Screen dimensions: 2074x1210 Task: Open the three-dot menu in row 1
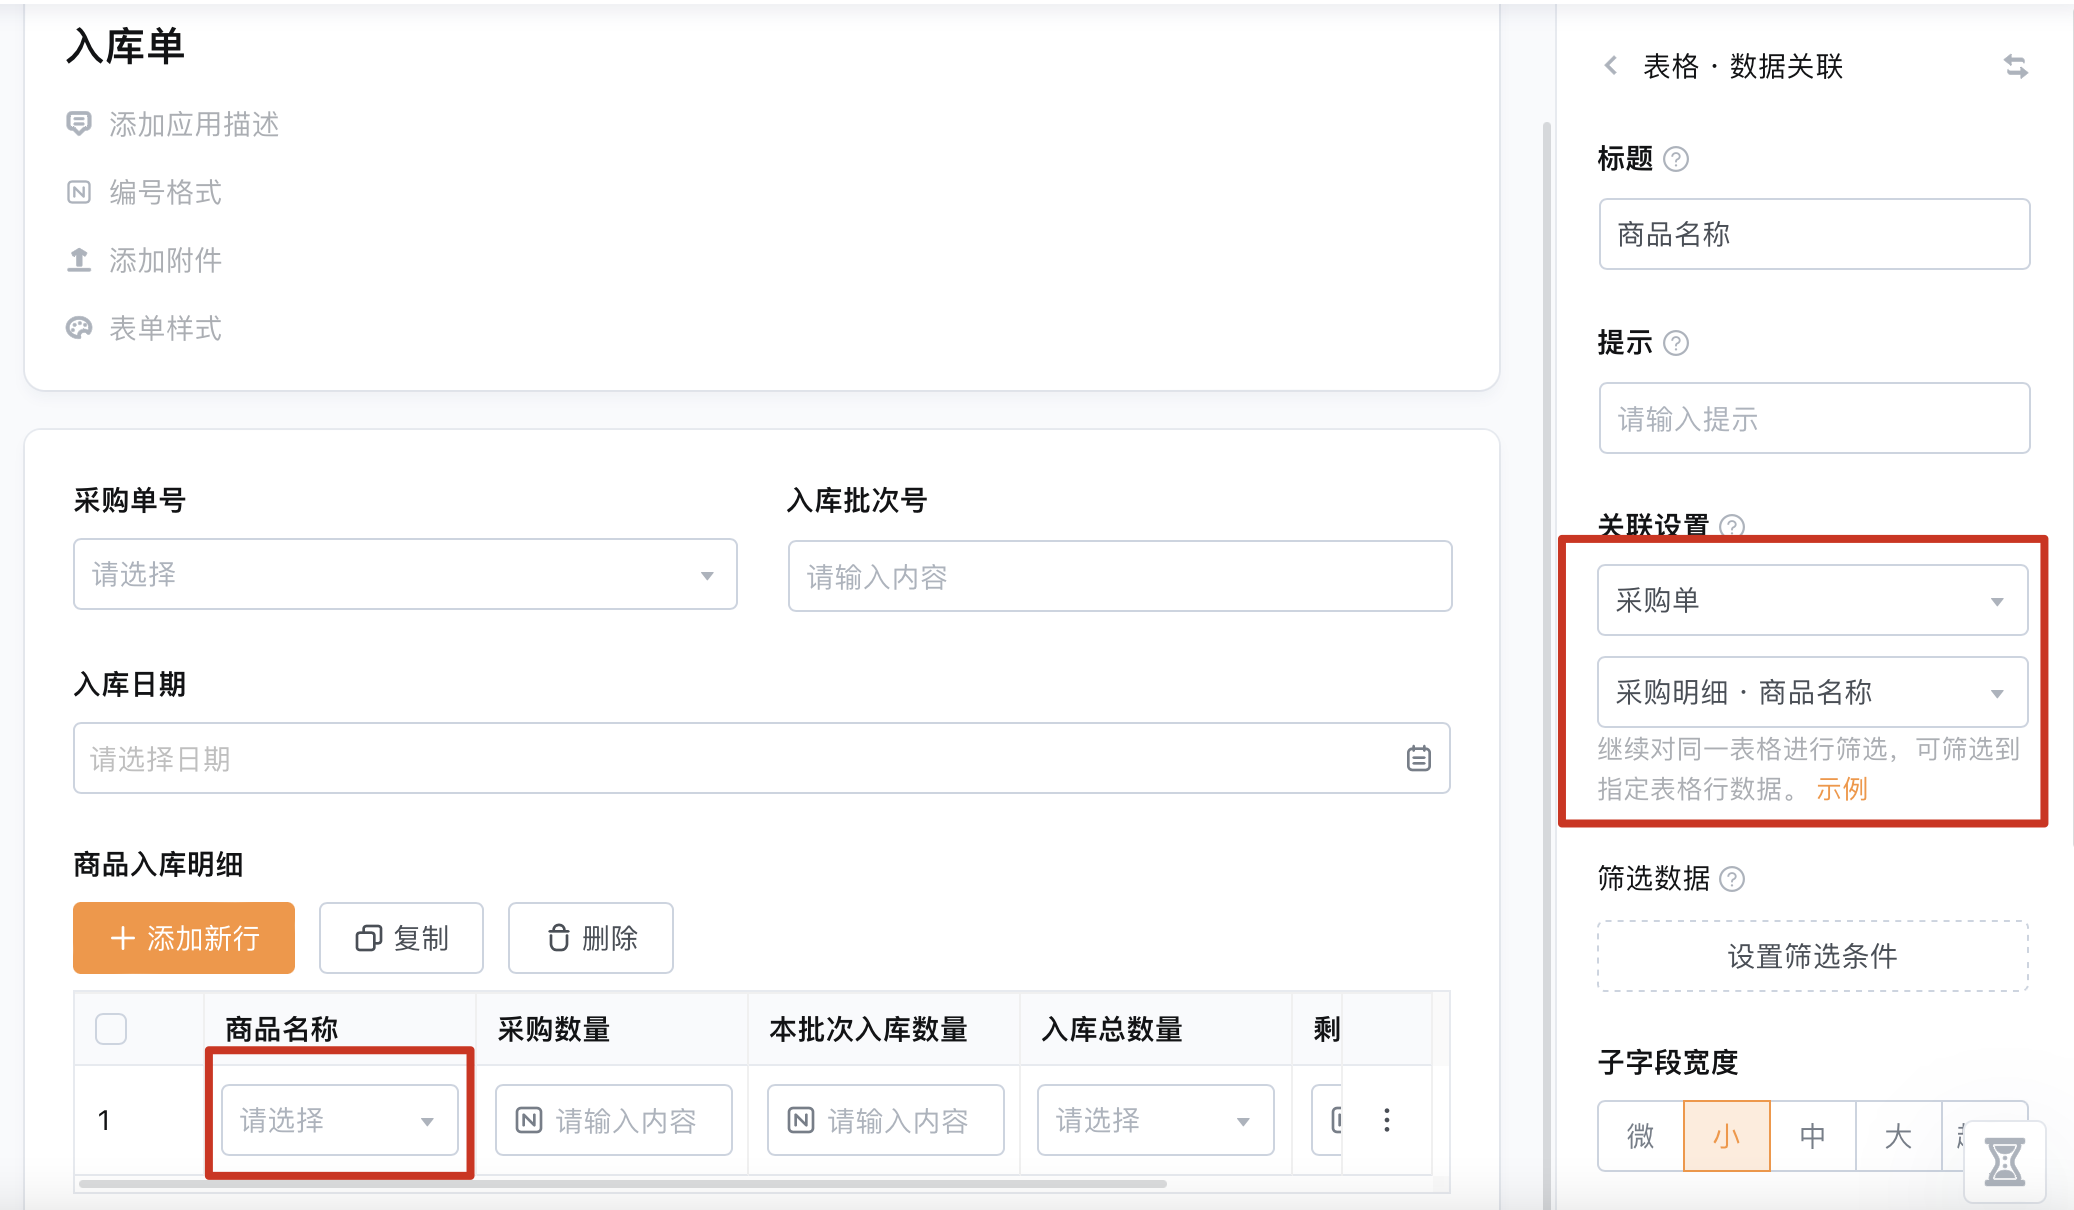click(1387, 1120)
